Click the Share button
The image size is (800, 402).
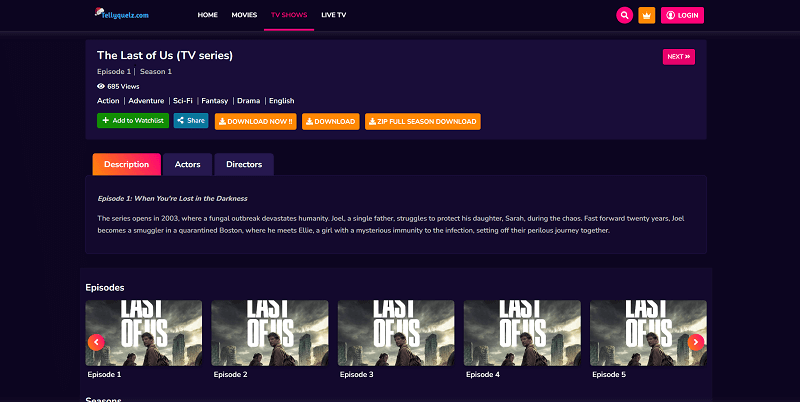pyautogui.click(x=191, y=120)
